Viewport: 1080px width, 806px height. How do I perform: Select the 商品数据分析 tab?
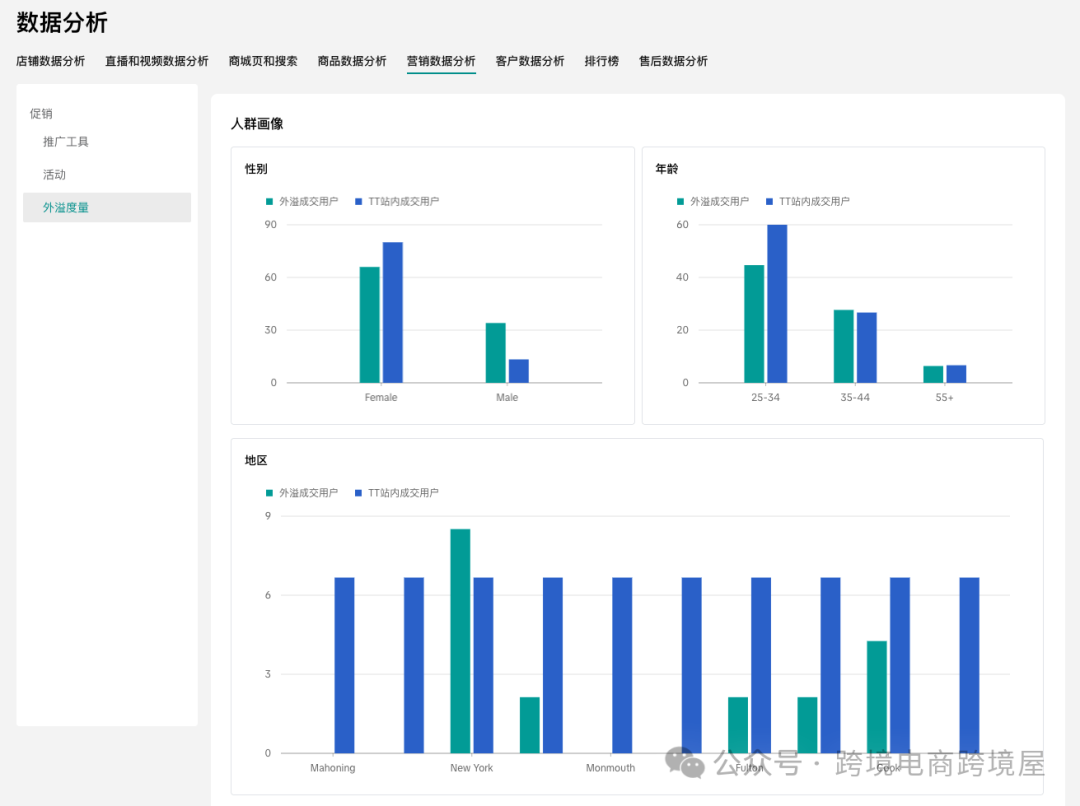coord(352,61)
